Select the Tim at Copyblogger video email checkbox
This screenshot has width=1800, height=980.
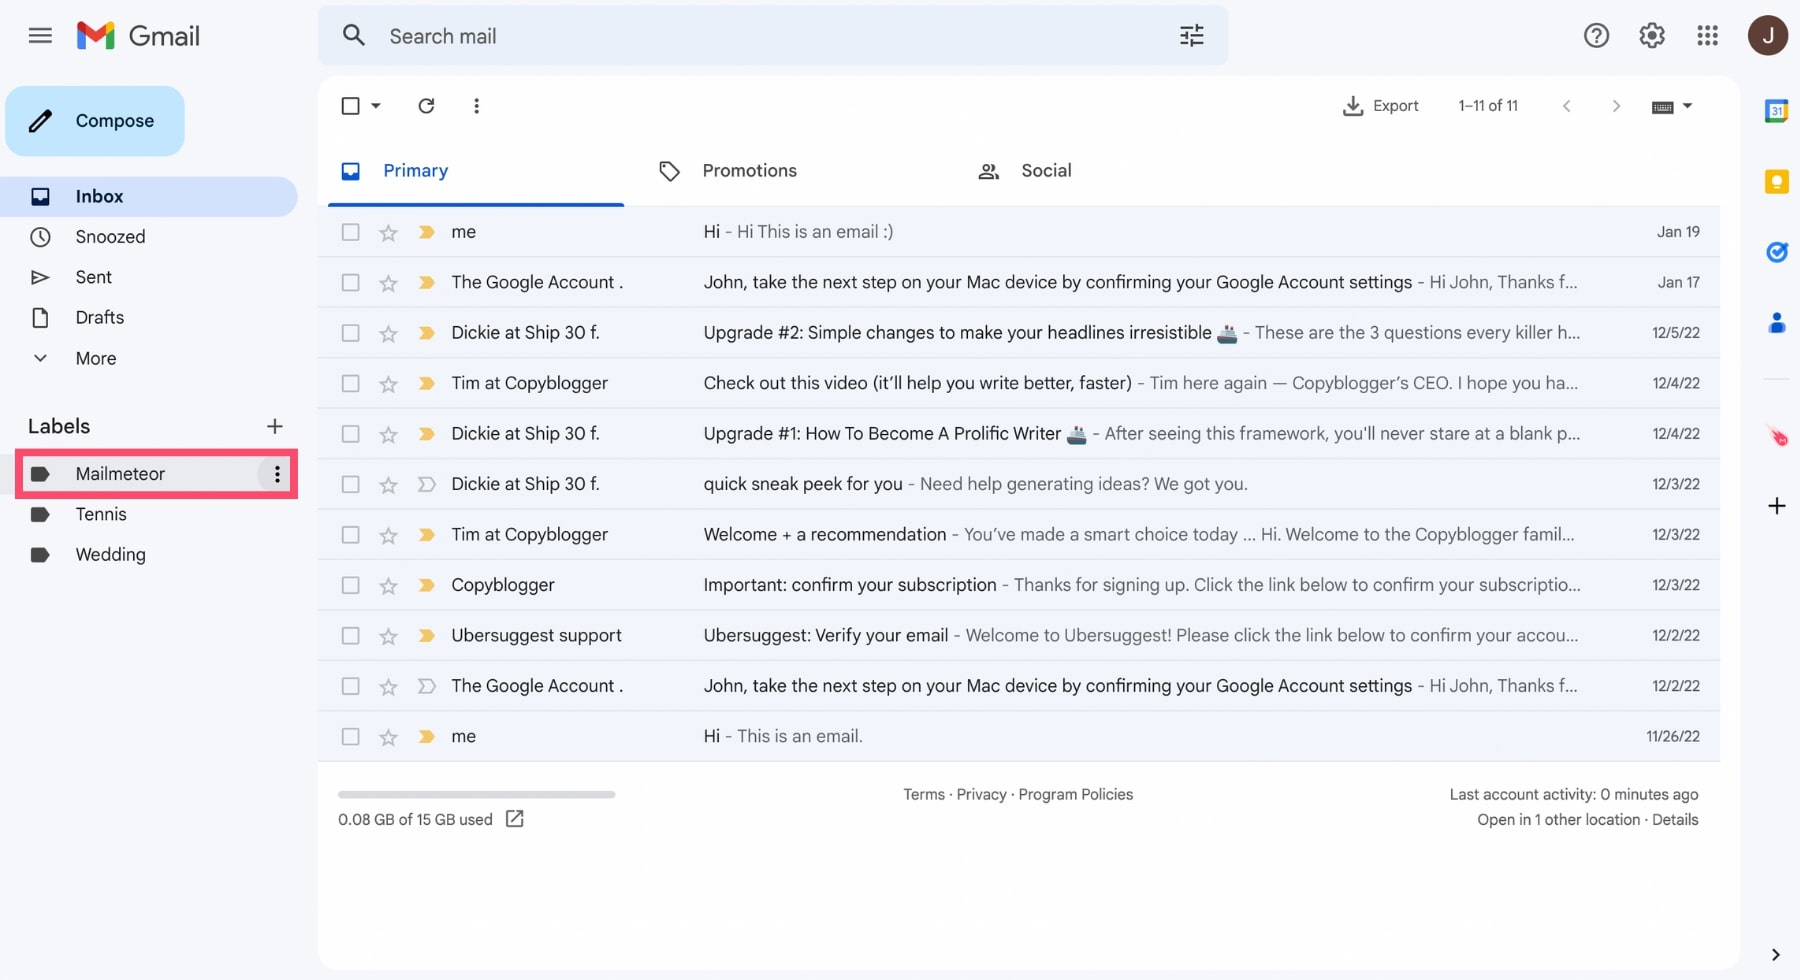(350, 384)
